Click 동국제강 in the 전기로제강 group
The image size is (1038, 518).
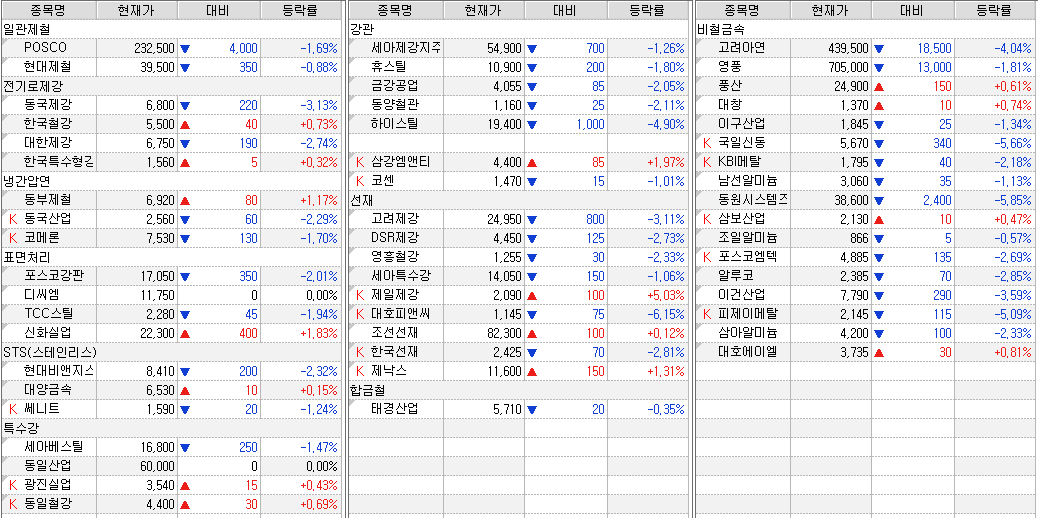point(48,105)
